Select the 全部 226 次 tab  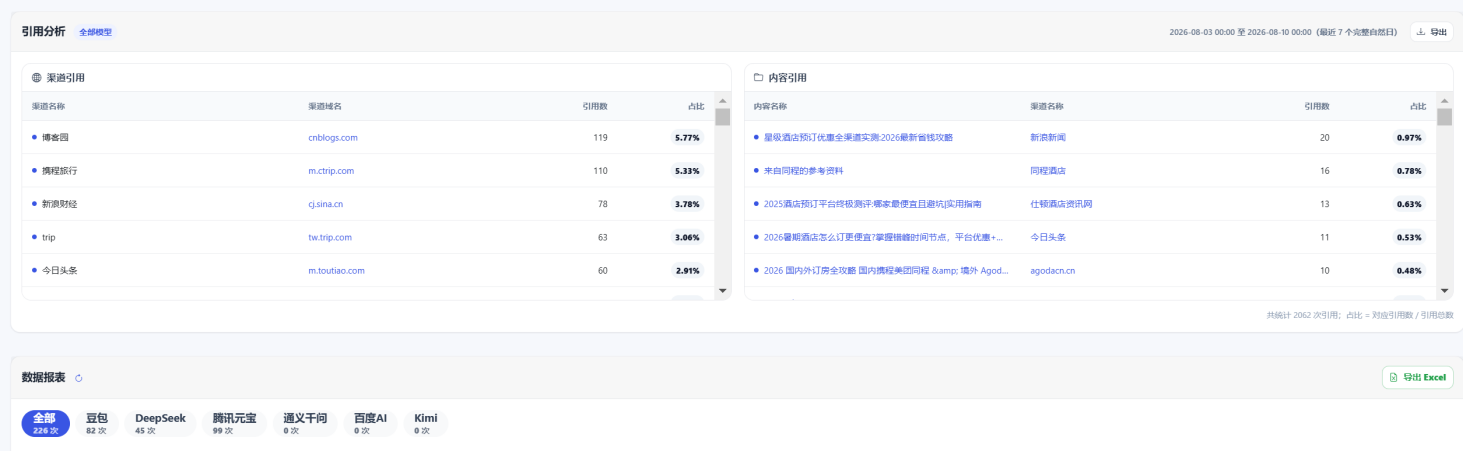[x=46, y=423]
